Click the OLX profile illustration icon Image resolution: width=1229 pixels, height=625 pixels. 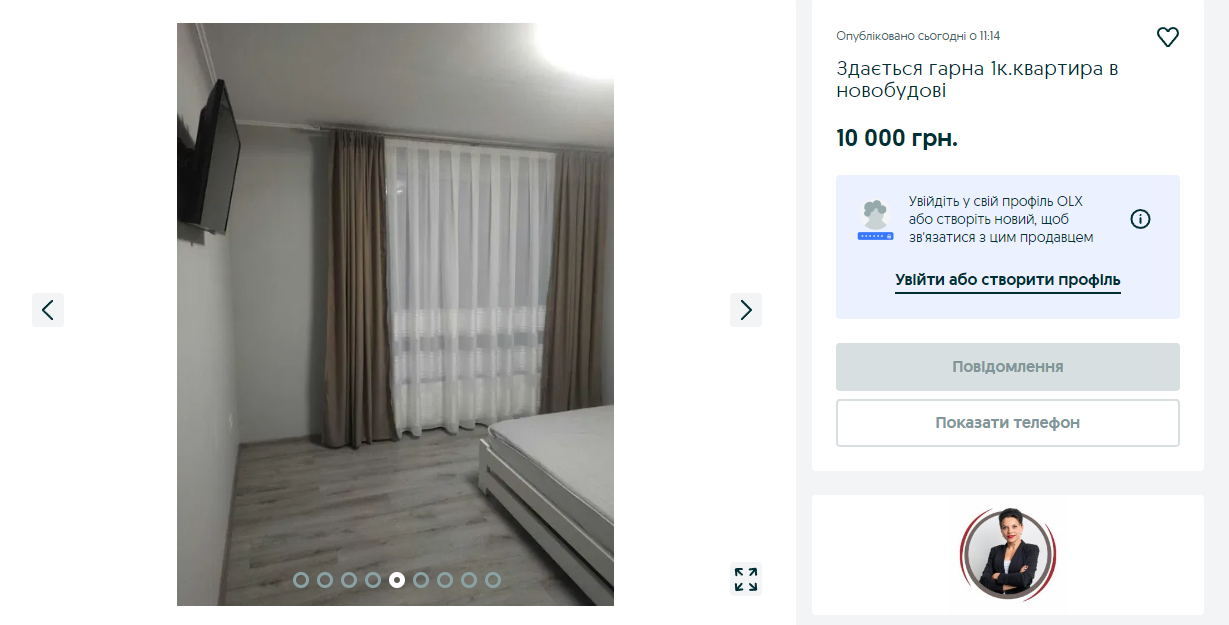(874, 220)
